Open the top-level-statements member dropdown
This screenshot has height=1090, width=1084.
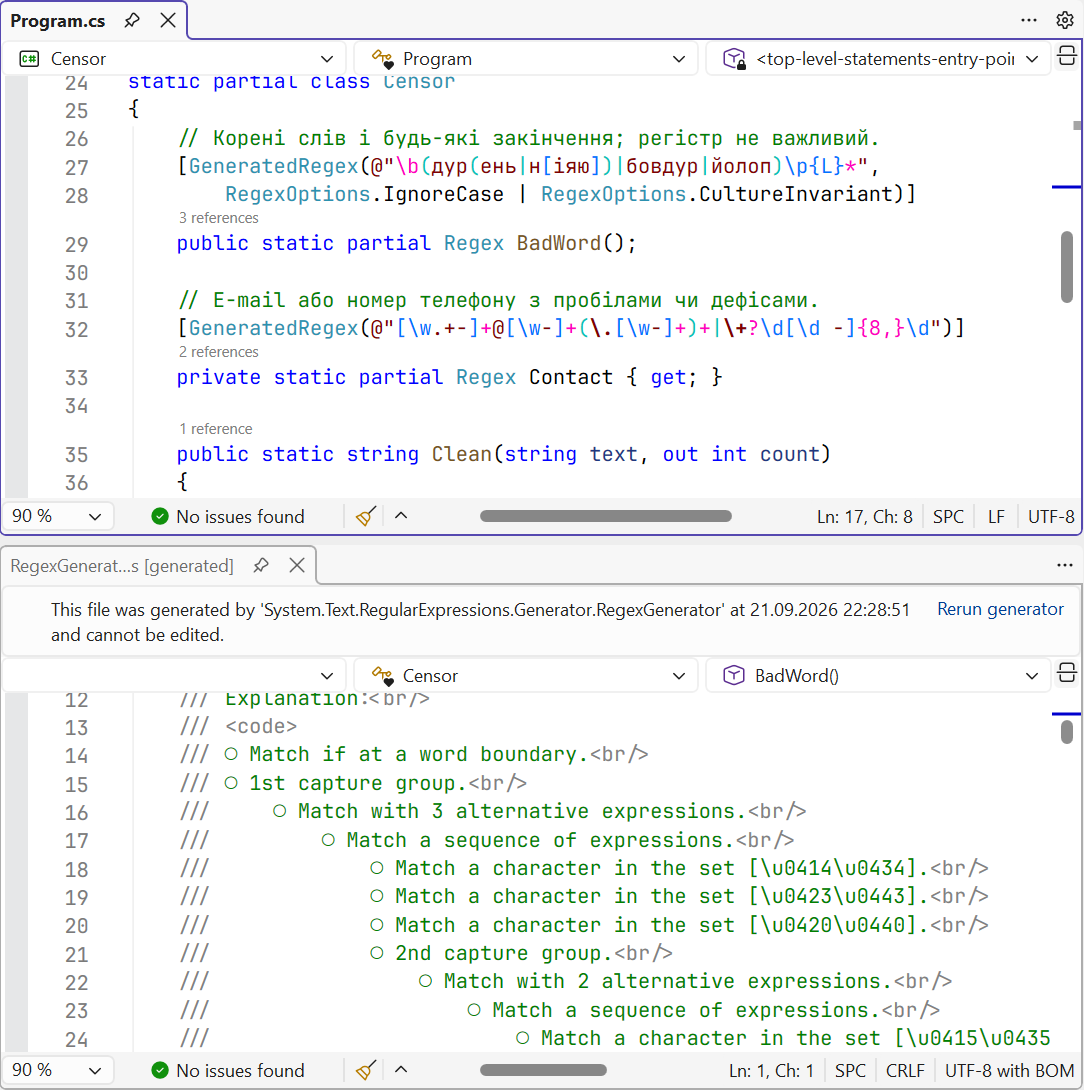click(878, 59)
